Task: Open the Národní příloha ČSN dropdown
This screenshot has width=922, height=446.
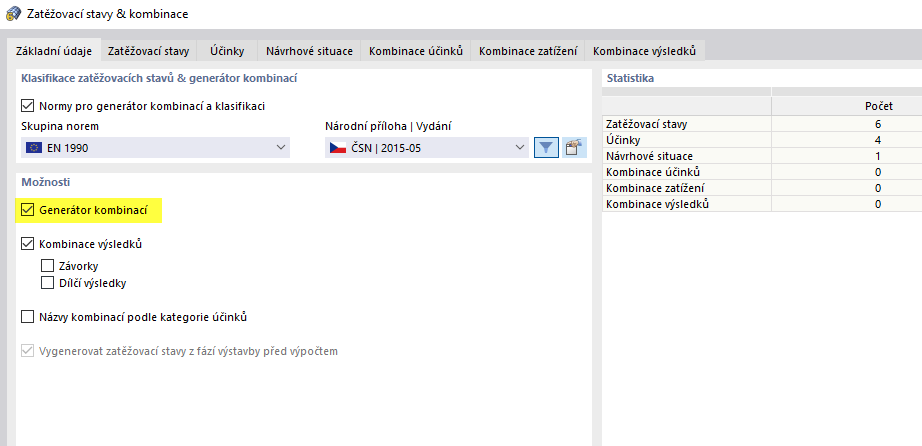Action: [519, 148]
